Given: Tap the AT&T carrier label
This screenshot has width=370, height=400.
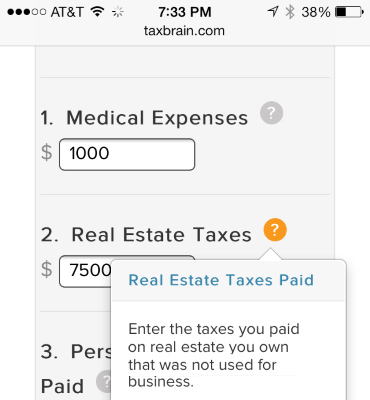Looking at the screenshot, I should [67, 12].
